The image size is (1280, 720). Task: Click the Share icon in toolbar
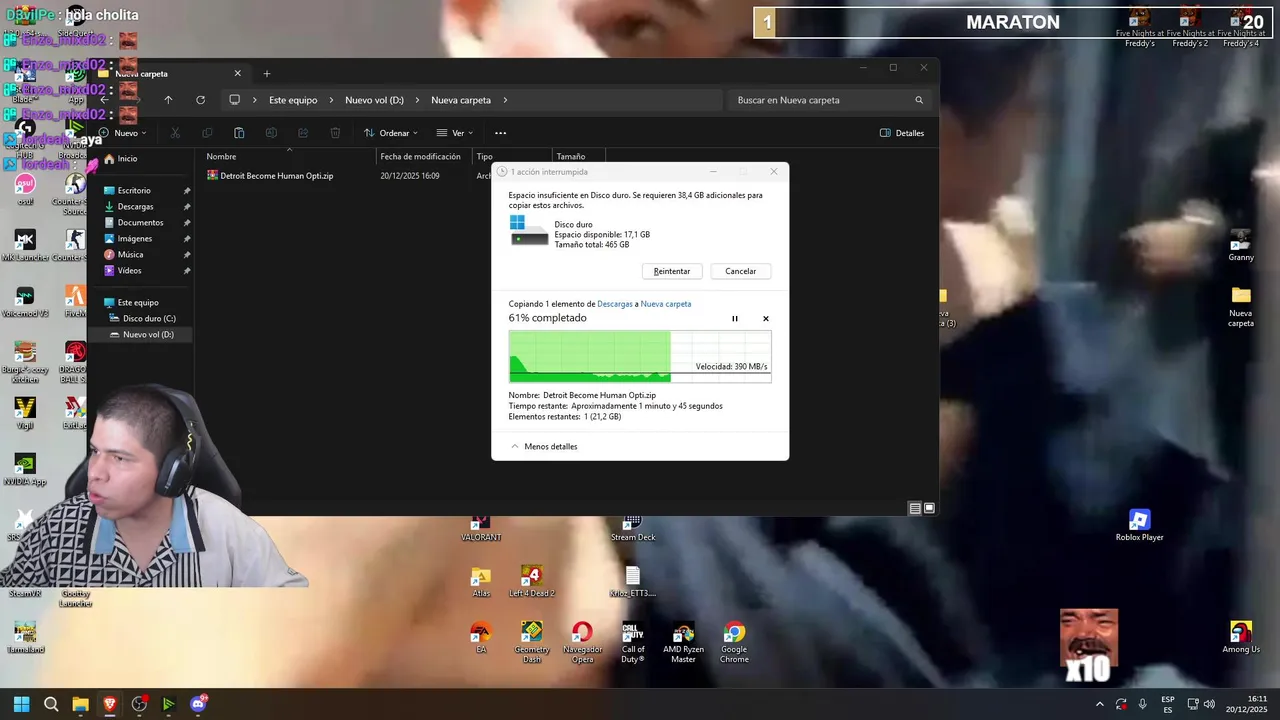[x=303, y=133]
